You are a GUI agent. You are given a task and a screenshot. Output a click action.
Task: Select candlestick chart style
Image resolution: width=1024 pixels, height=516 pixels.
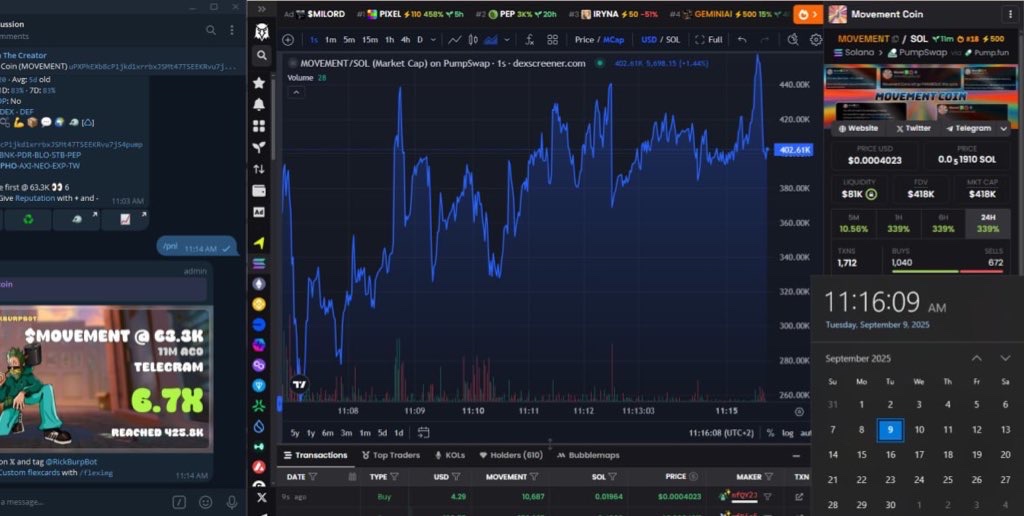pyautogui.click(x=473, y=40)
